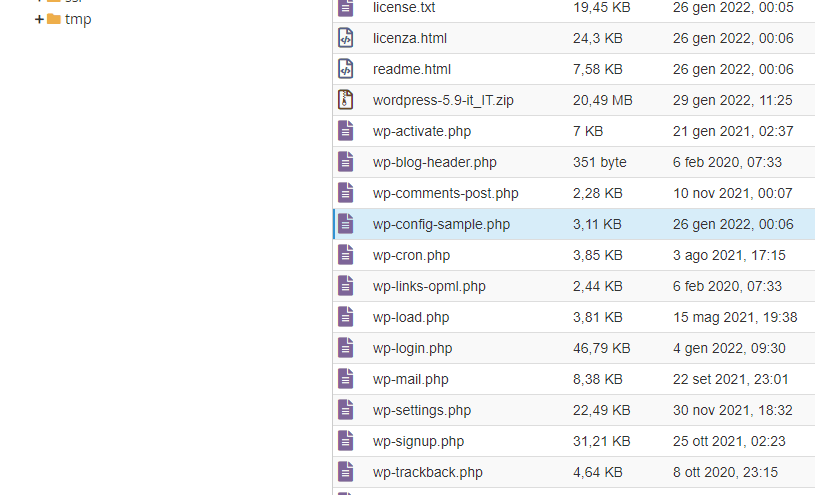Click the readme.html code file icon
This screenshot has height=495, width=815.
click(346, 69)
